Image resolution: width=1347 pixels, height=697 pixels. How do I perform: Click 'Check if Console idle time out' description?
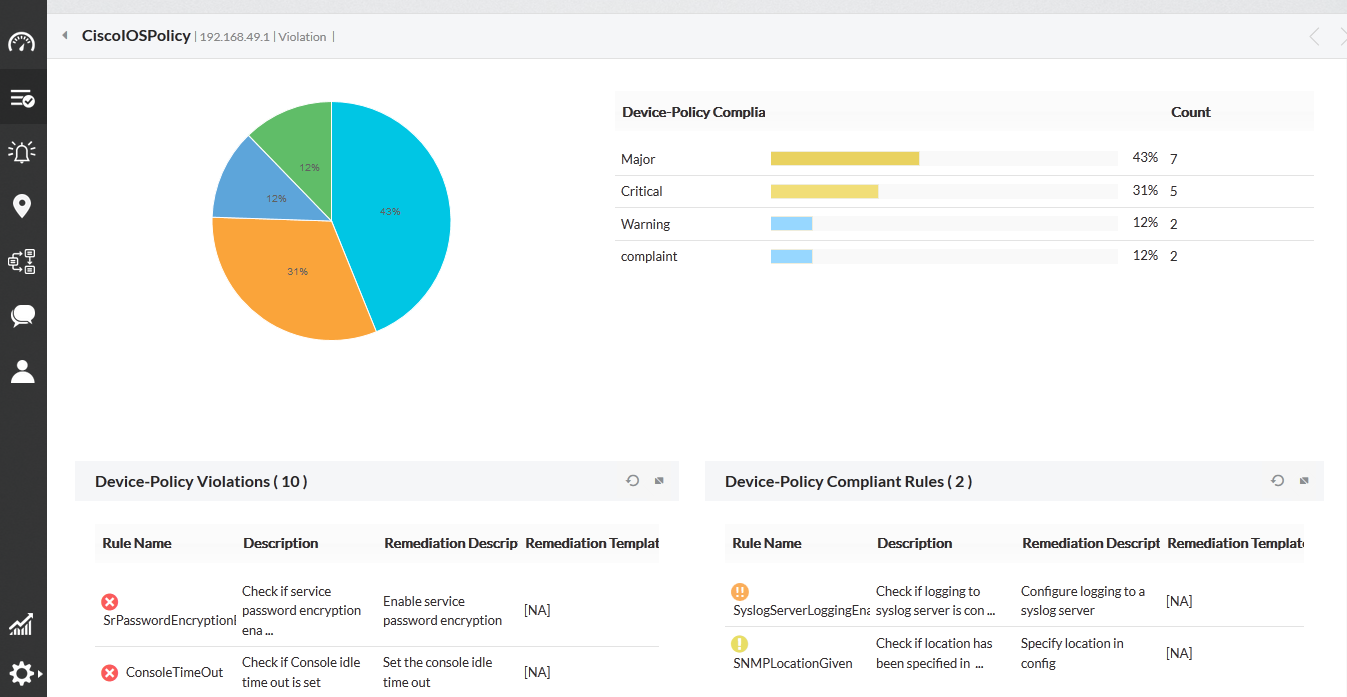301,673
